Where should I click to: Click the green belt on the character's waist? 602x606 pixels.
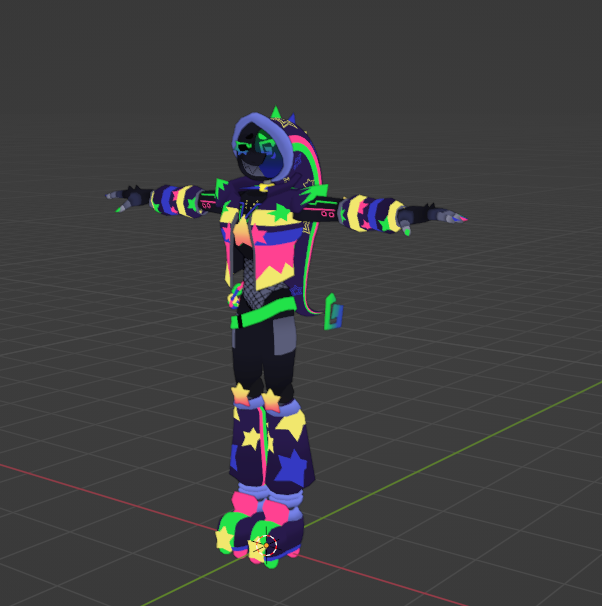click(263, 313)
